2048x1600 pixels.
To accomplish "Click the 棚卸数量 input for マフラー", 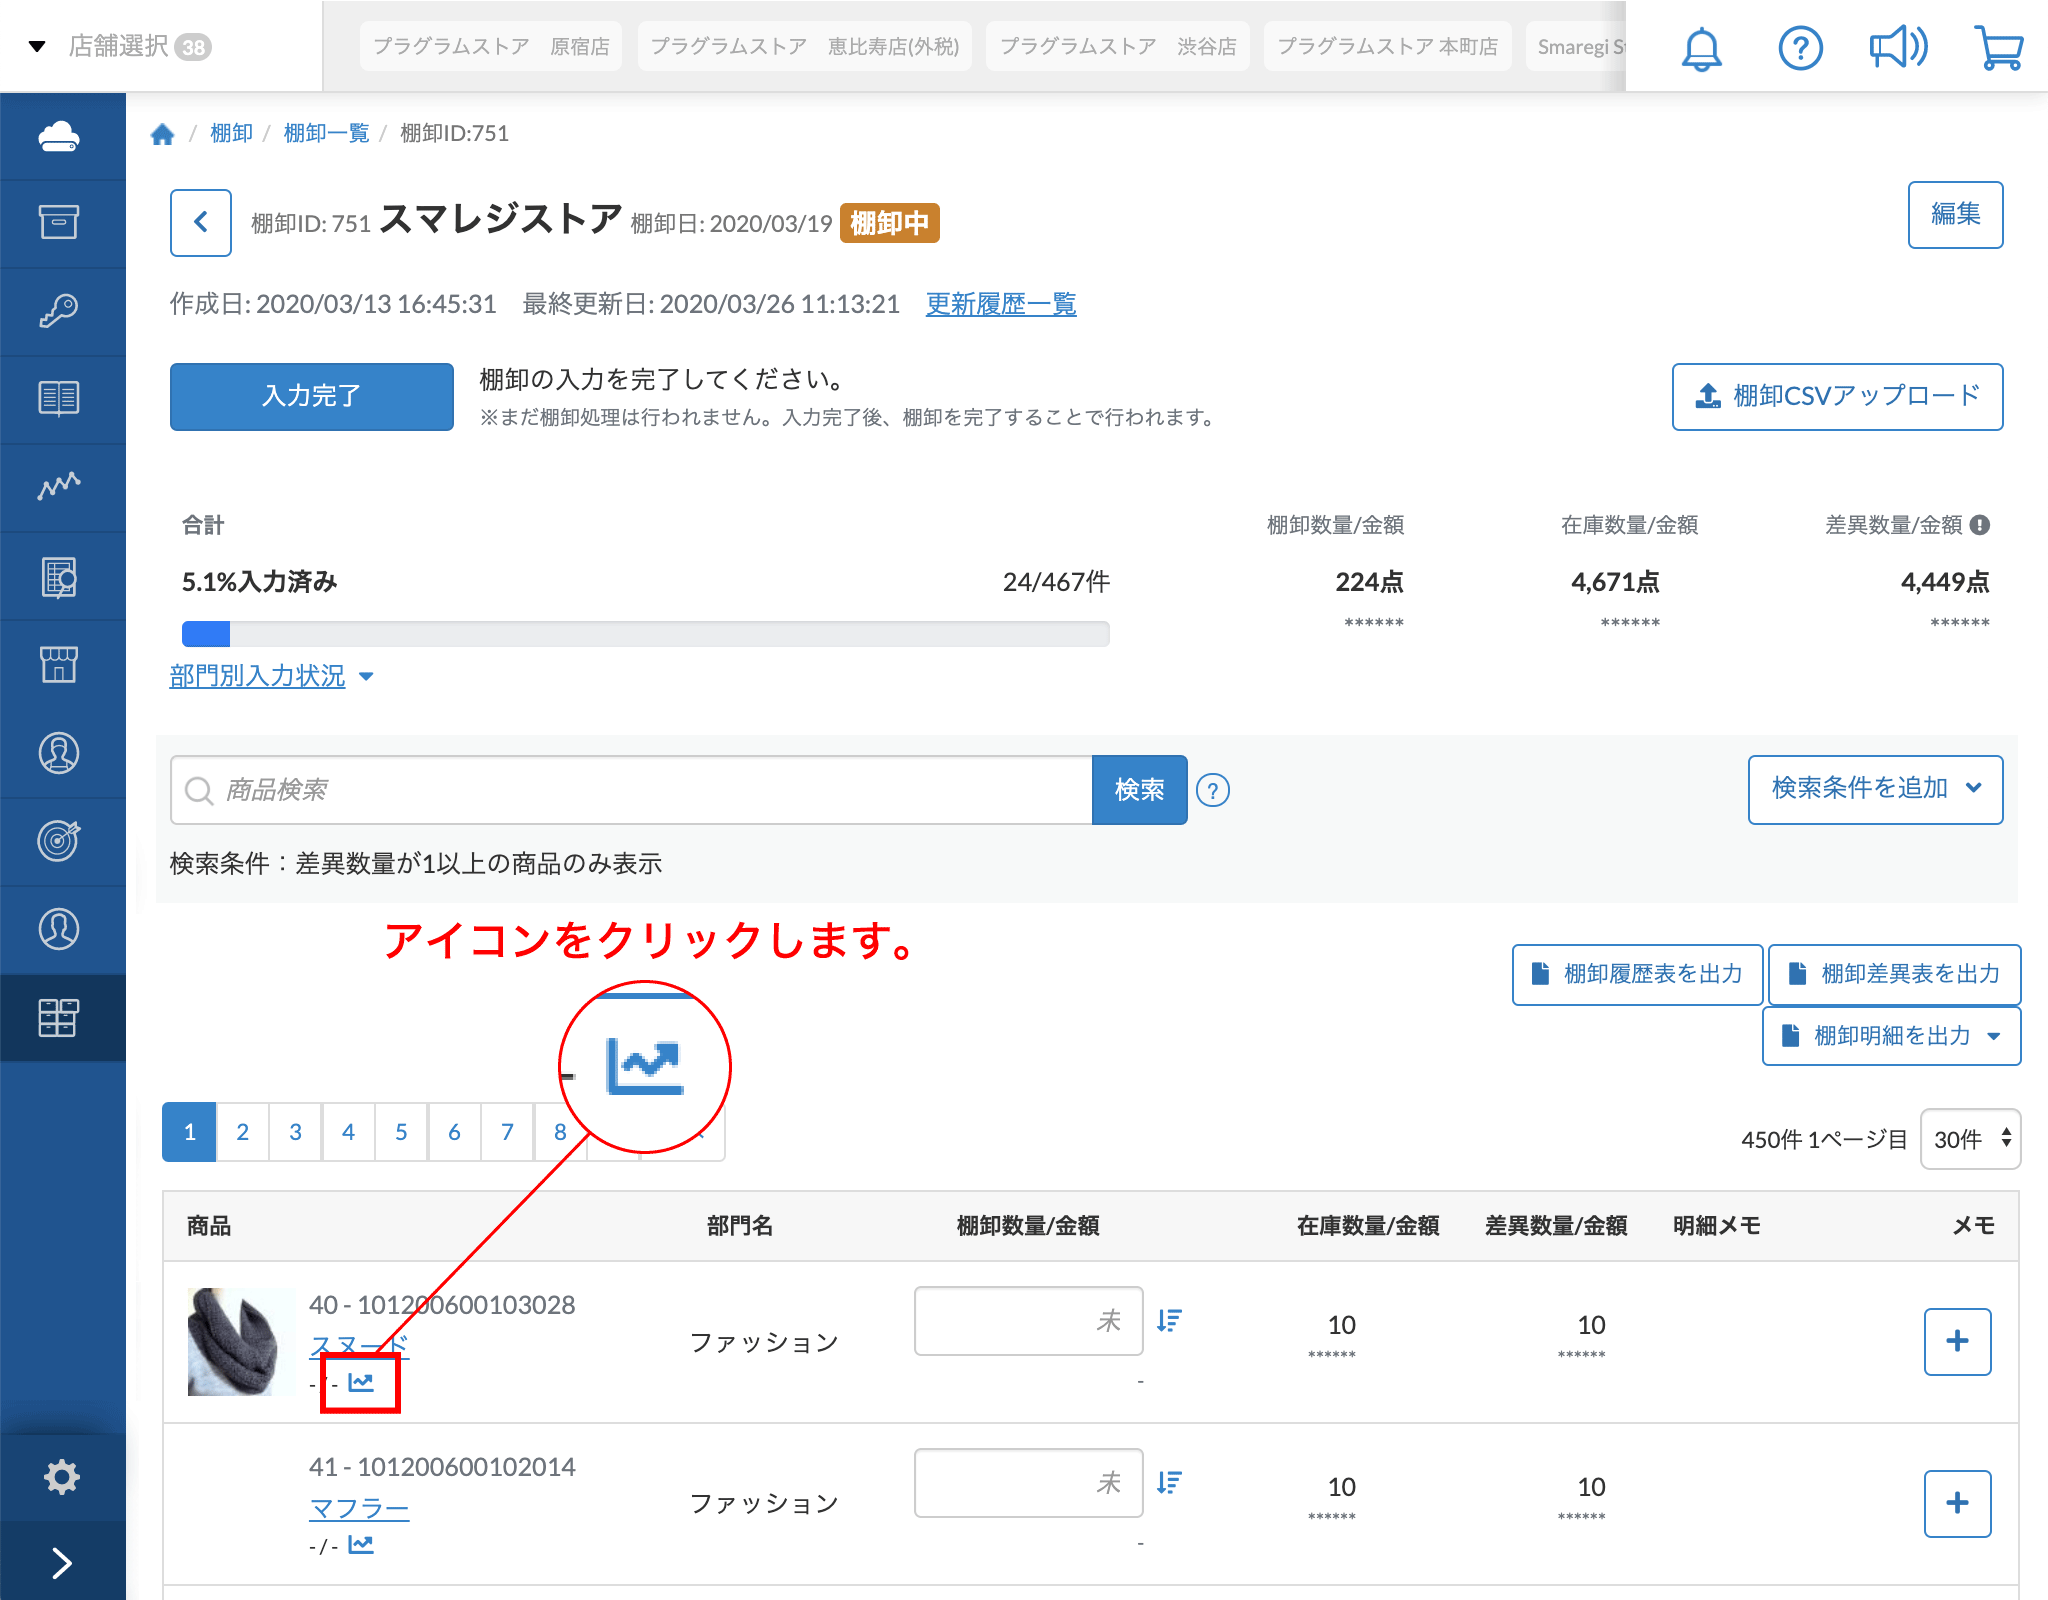I will [x=1028, y=1483].
